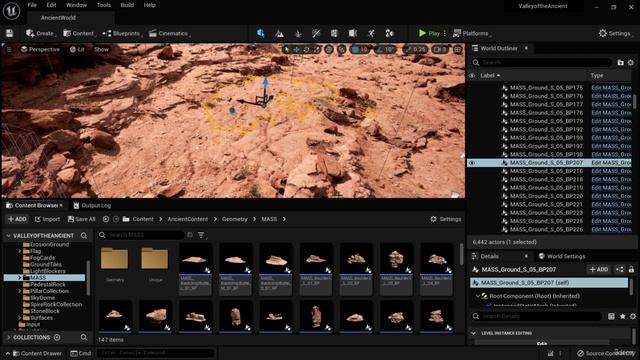Select the viewport Scale tool

(x=316, y=50)
